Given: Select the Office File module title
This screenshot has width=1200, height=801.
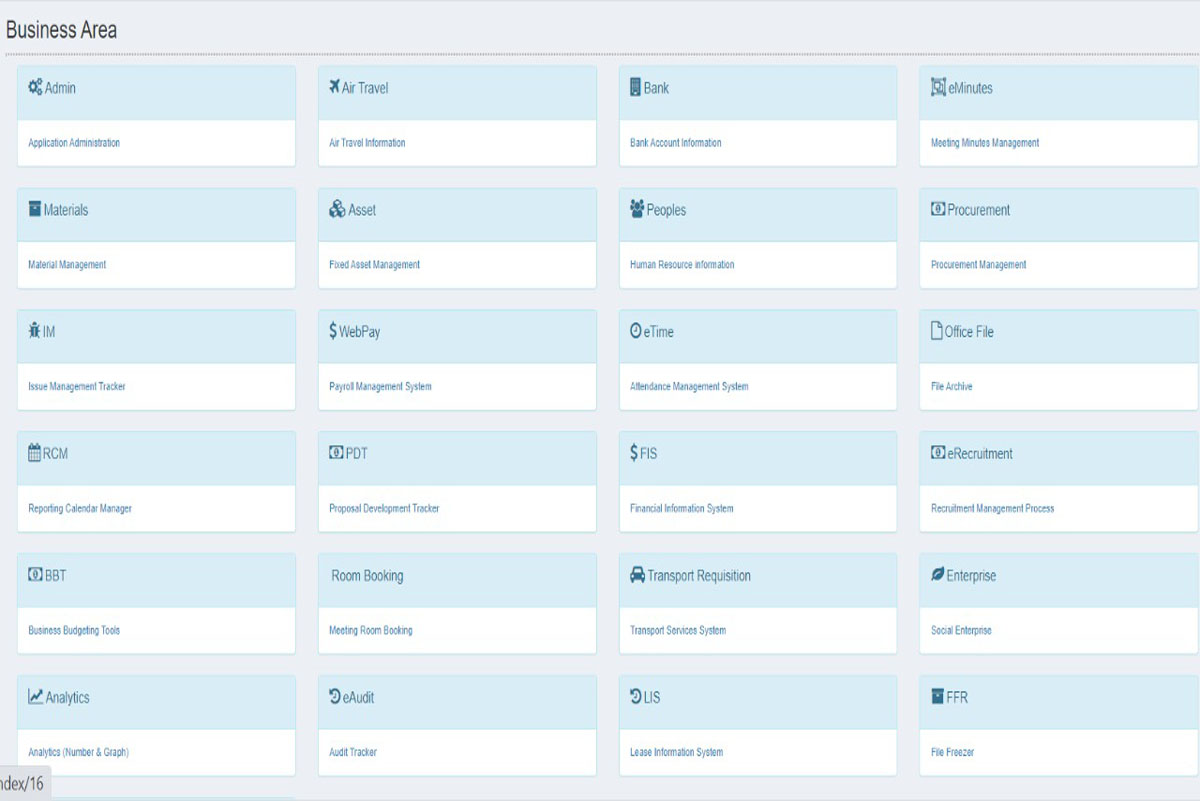Looking at the screenshot, I should [968, 332].
